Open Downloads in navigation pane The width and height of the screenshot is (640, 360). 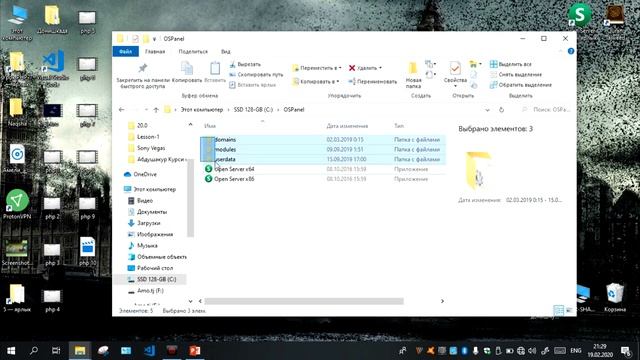(149, 223)
